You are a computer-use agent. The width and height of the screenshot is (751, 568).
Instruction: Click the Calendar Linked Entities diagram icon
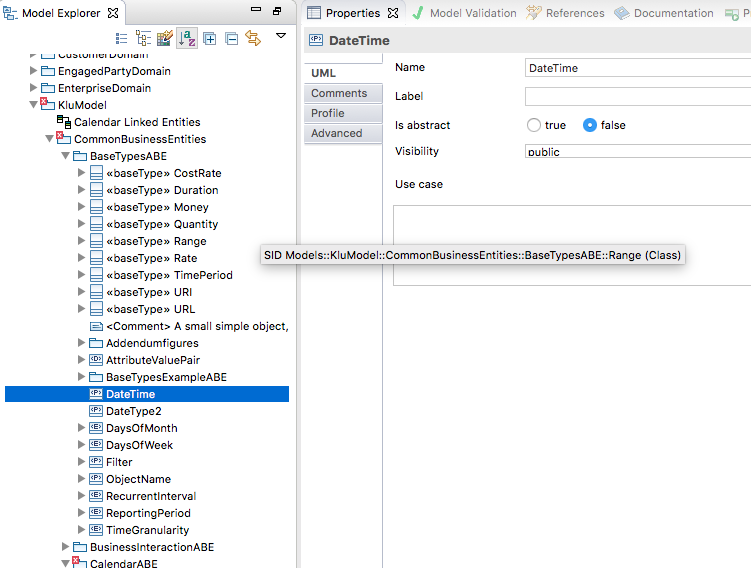pyautogui.click(x=64, y=122)
